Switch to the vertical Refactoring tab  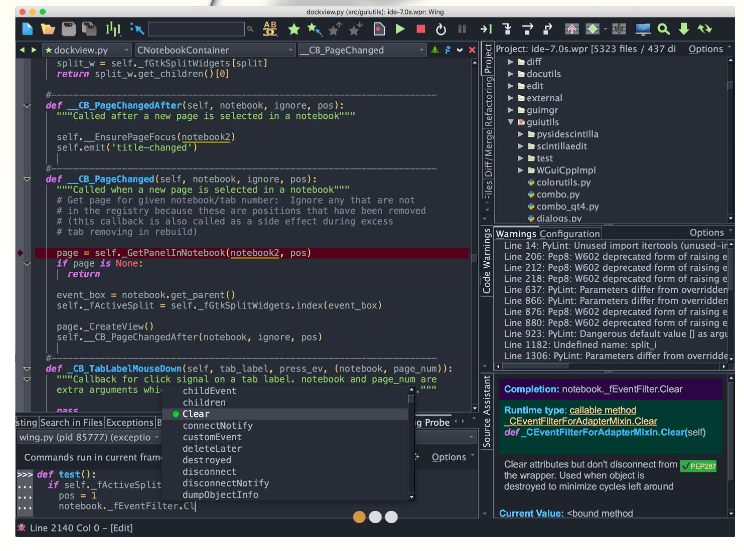488,102
